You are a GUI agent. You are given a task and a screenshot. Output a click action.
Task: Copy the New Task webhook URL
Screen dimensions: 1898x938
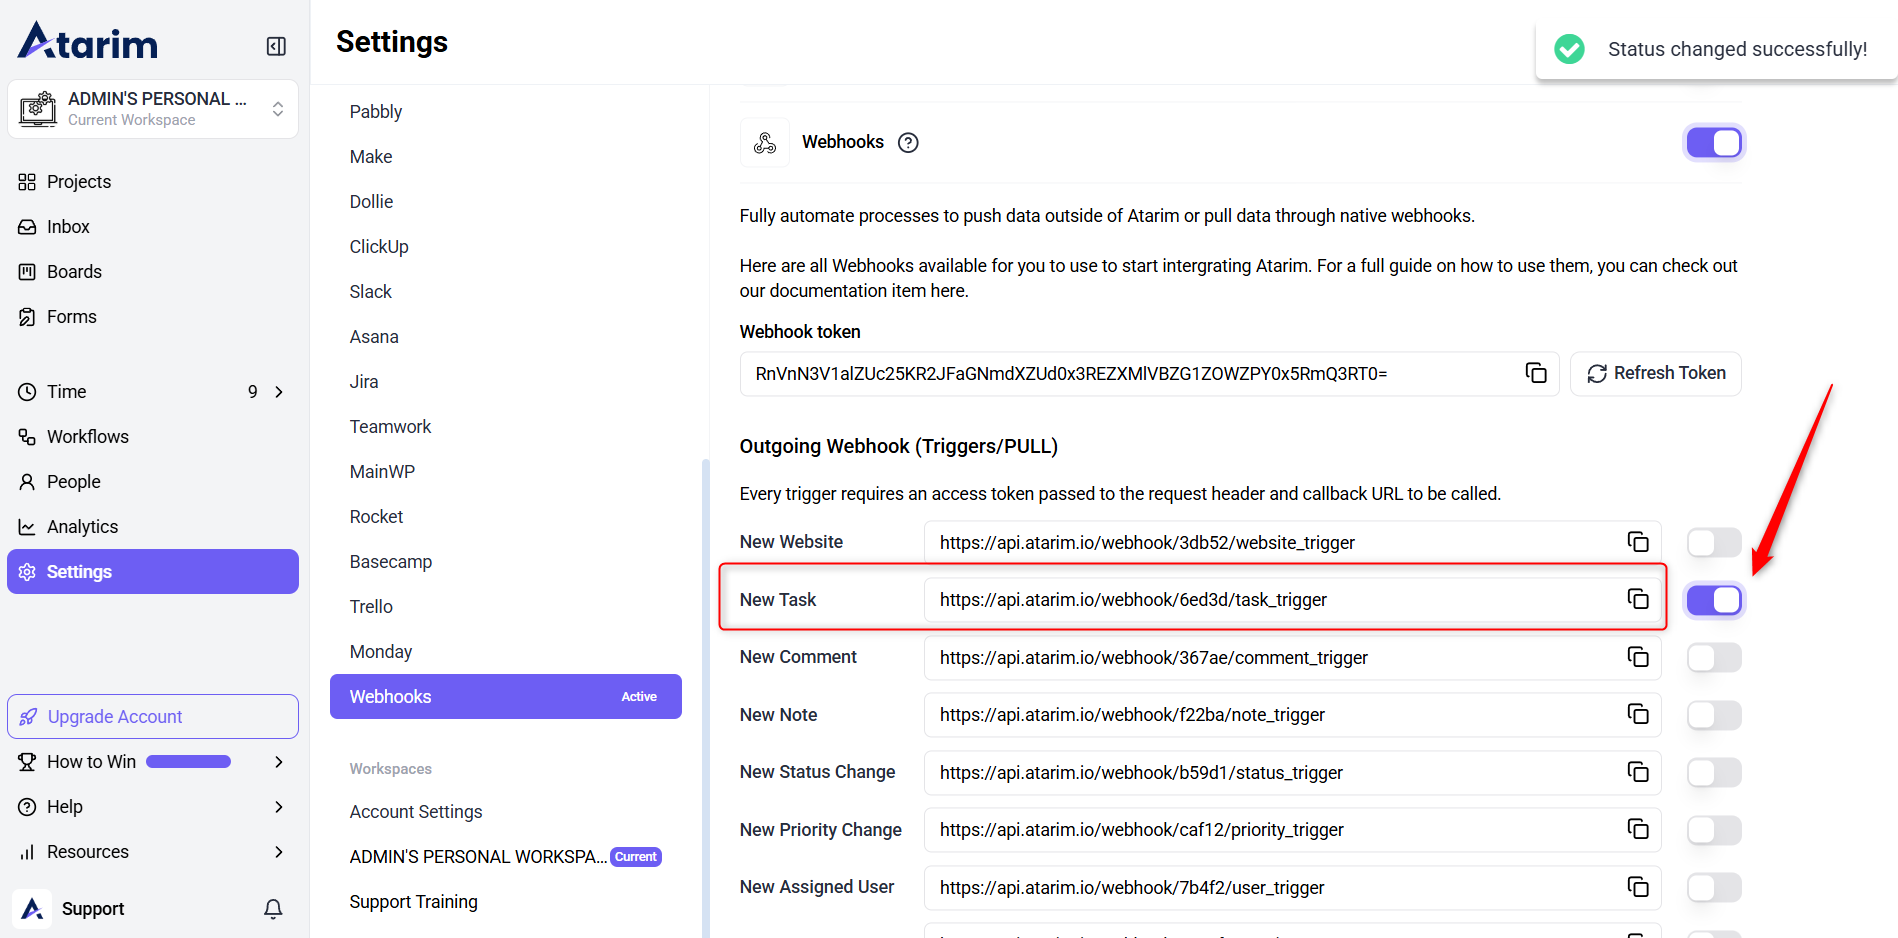point(1637,599)
